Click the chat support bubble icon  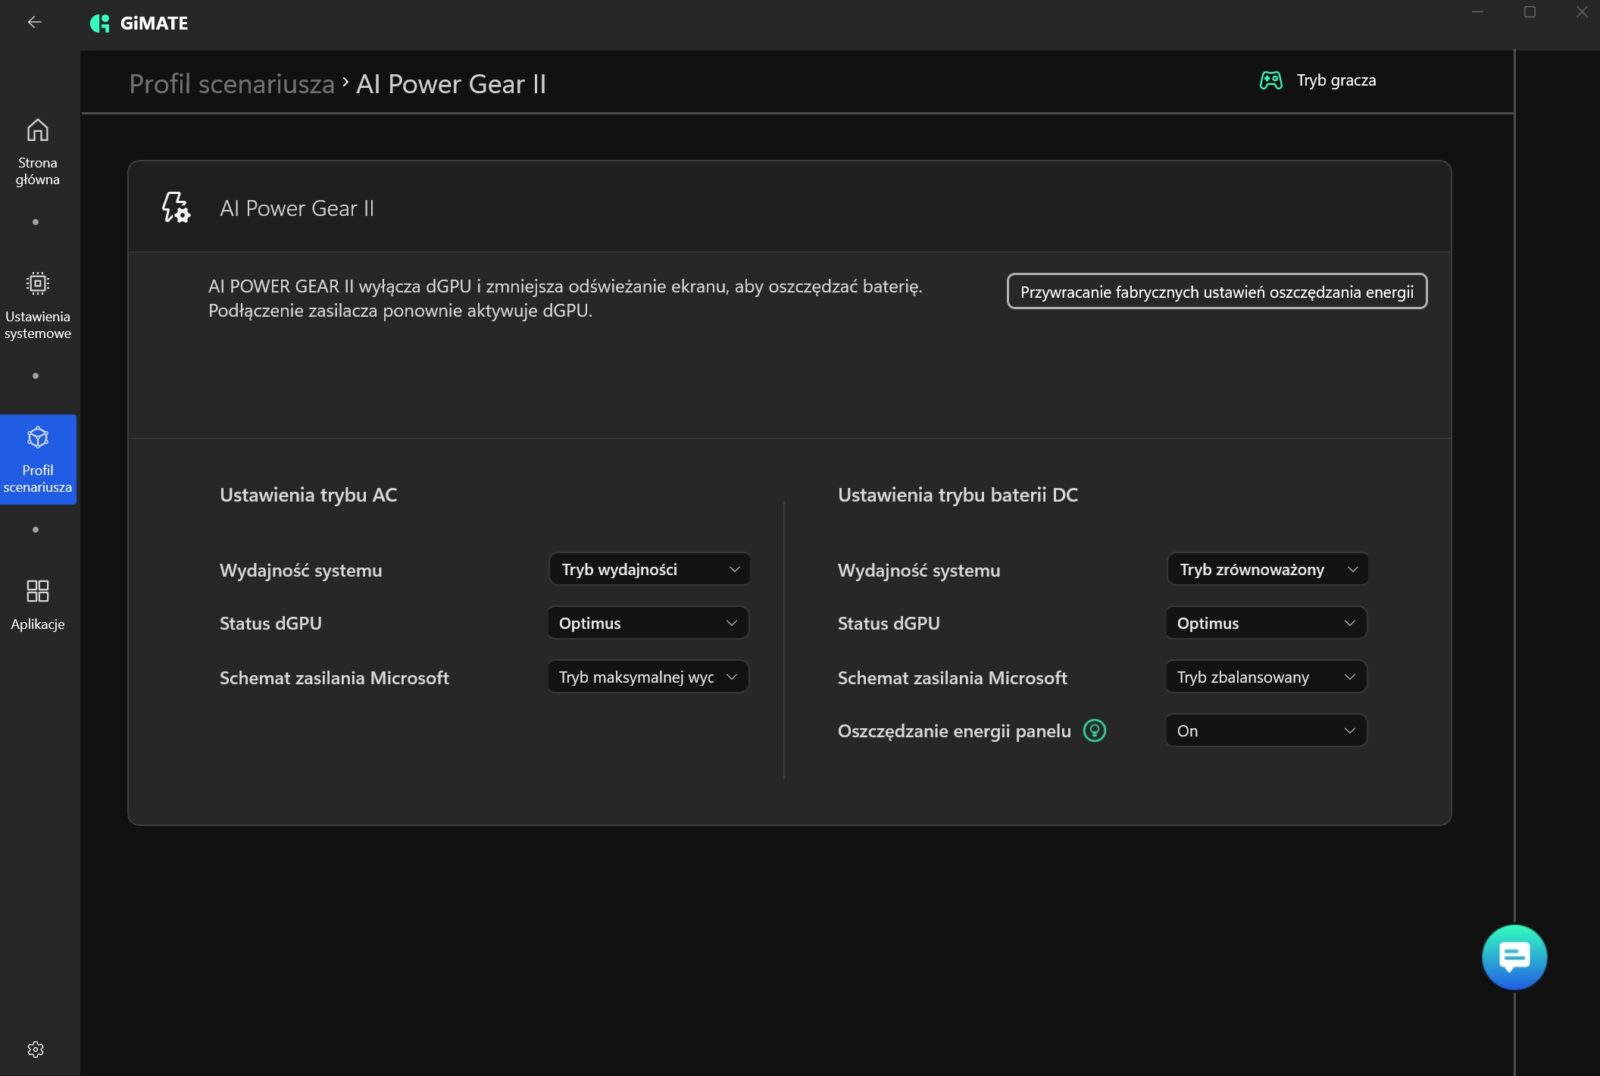click(x=1513, y=957)
